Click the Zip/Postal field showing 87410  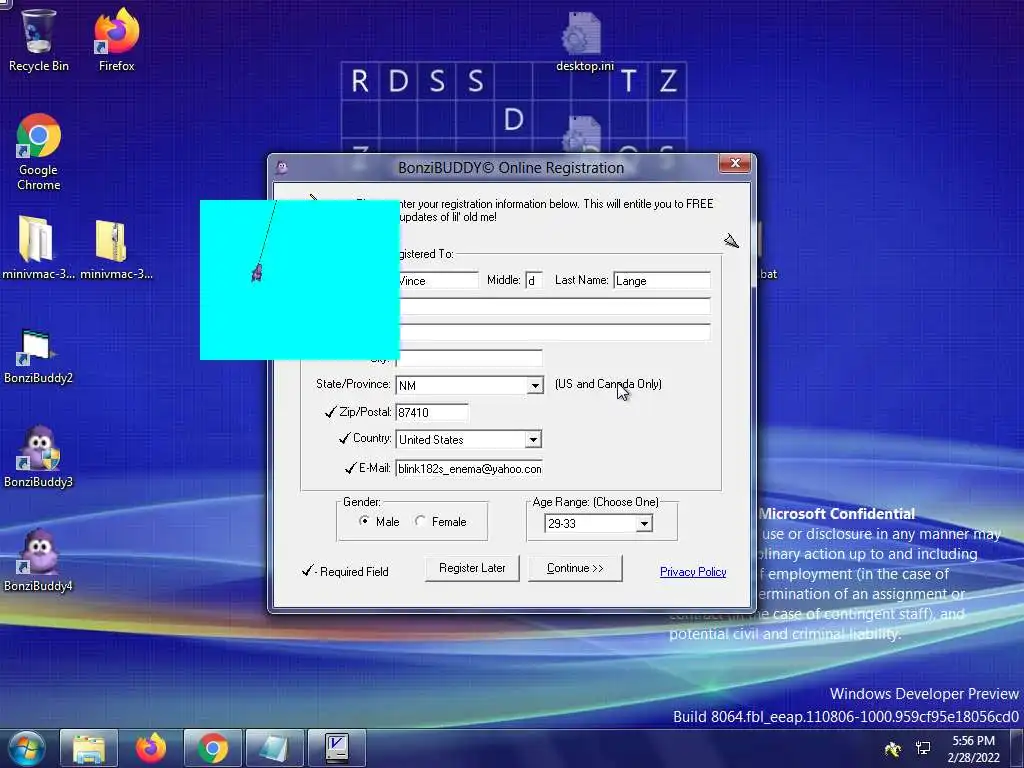coord(432,412)
